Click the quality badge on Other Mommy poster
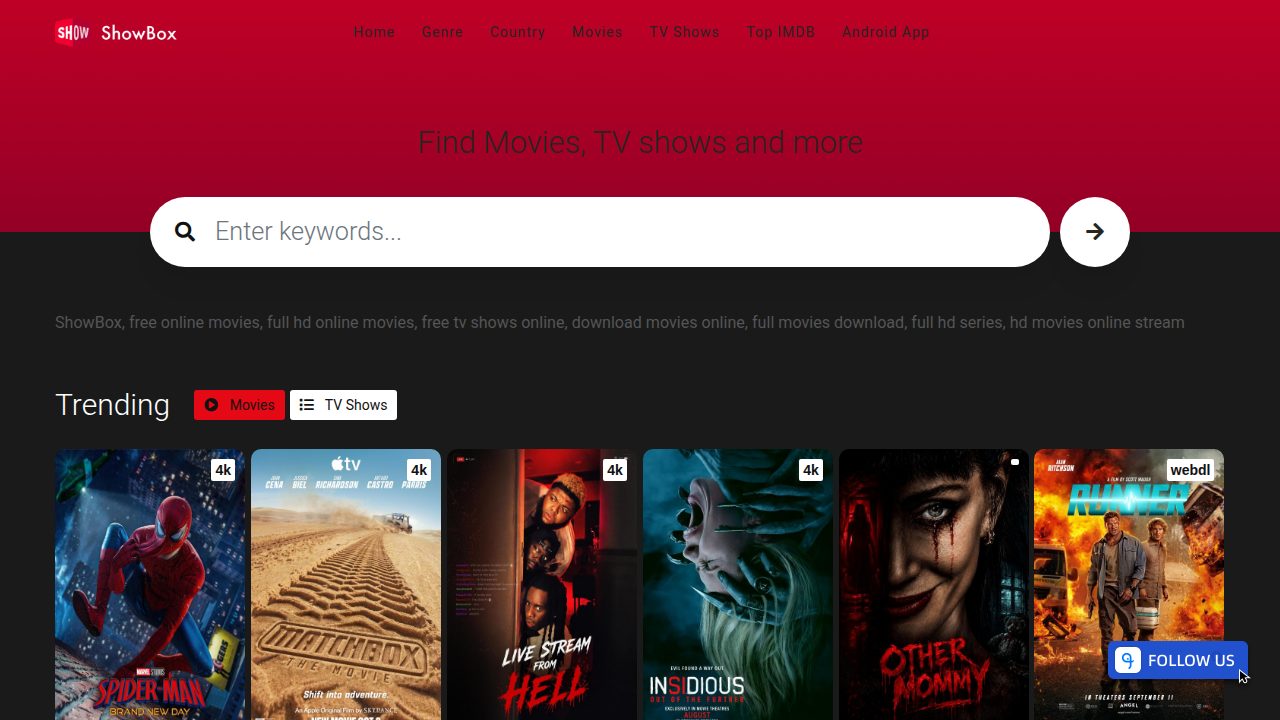Image resolution: width=1280 pixels, height=720 pixels. pyautogui.click(x=1014, y=462)
